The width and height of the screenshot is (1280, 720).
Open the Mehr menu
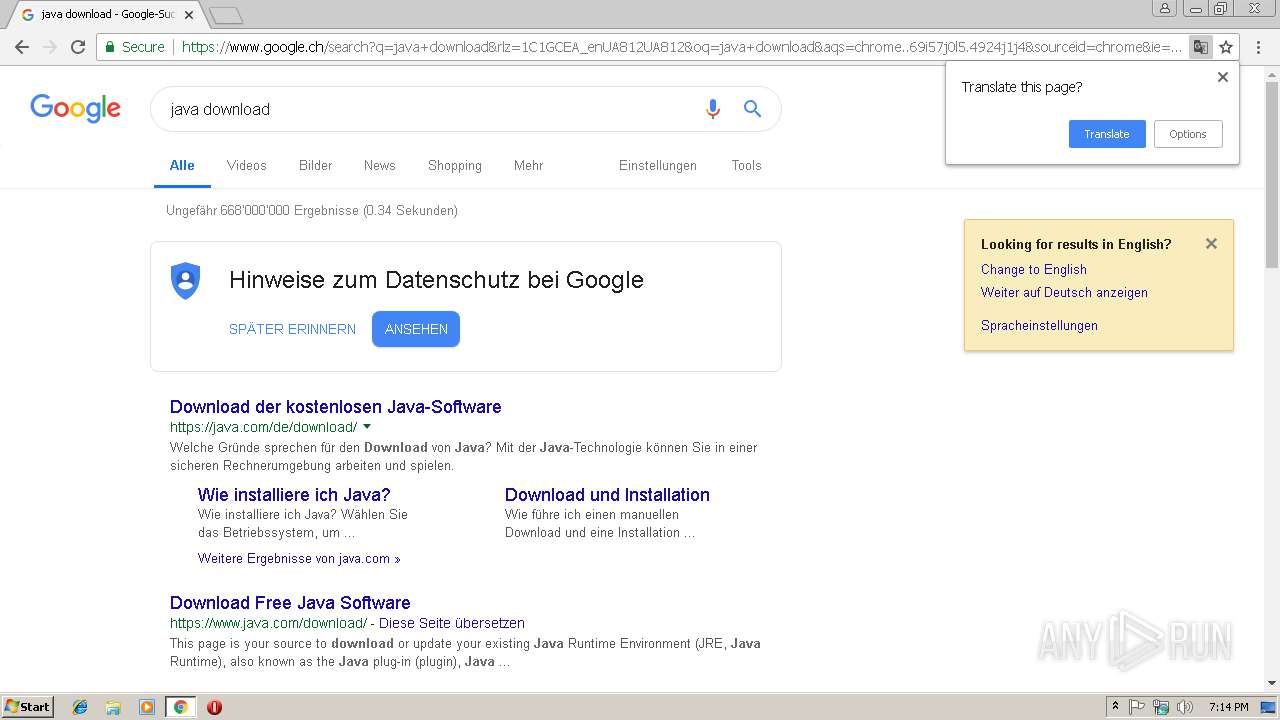(528, 166)
